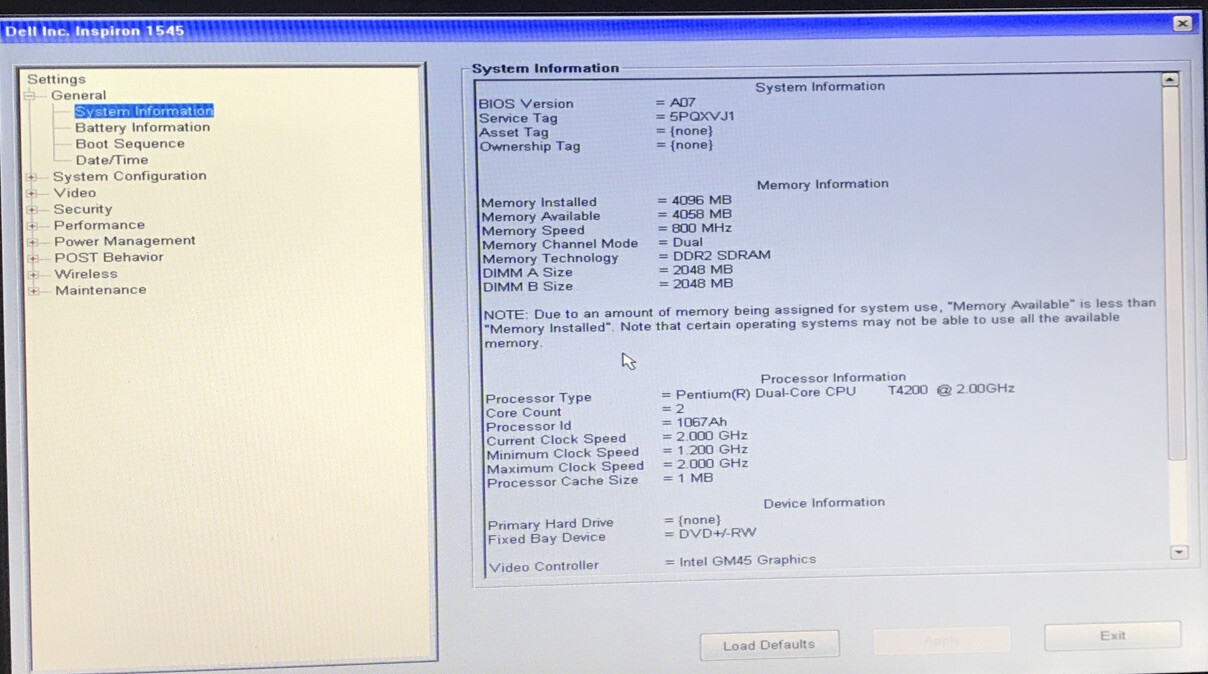Open Boot Sequence settings

[130, 143]
